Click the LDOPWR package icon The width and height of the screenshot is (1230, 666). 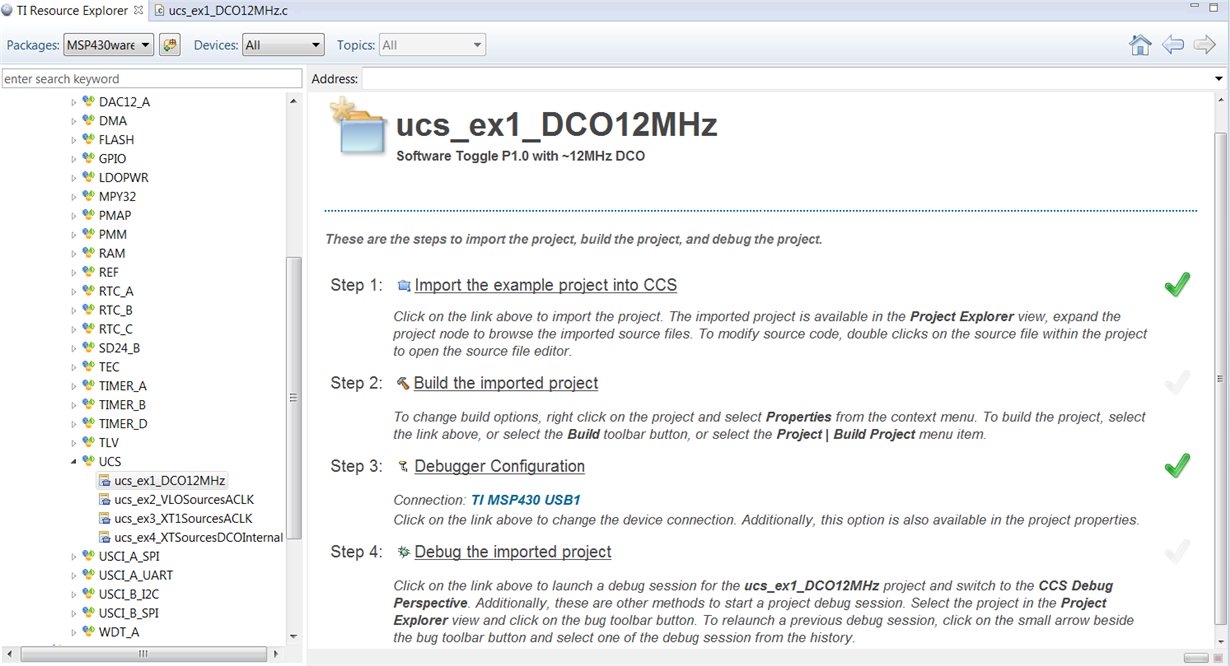(89, 177)
